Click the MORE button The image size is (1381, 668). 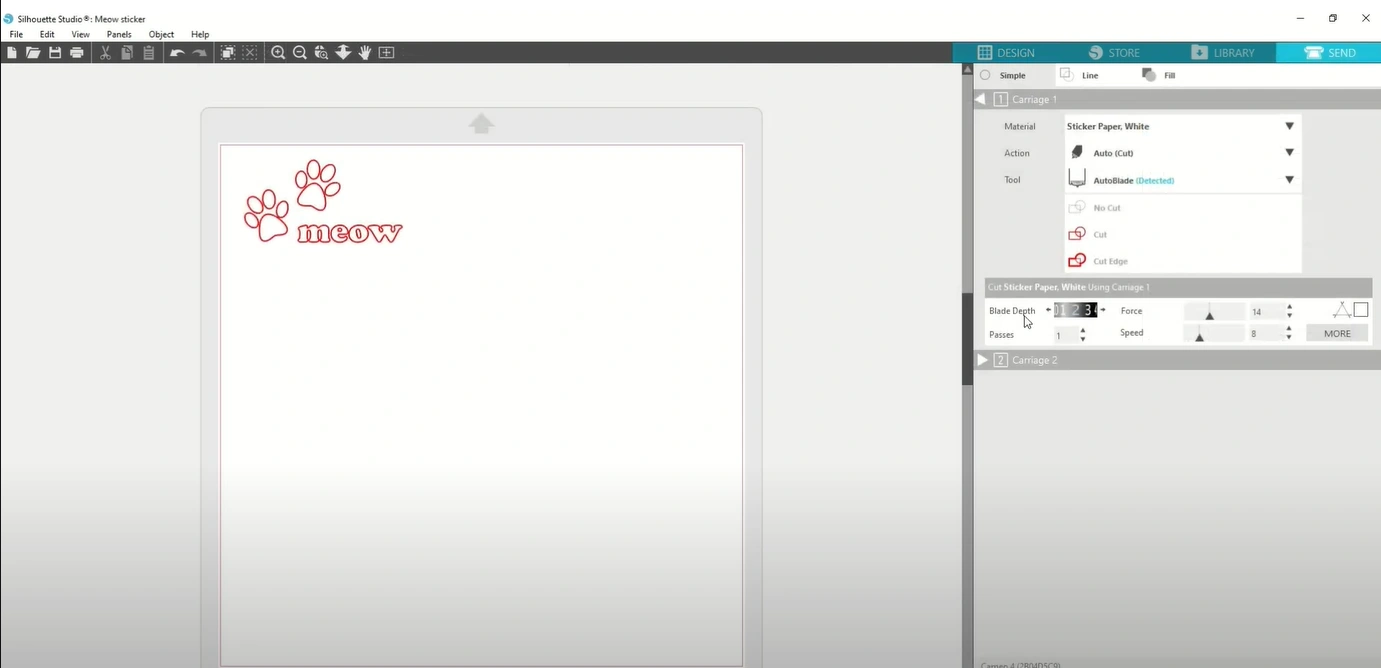coord(1336,334)
